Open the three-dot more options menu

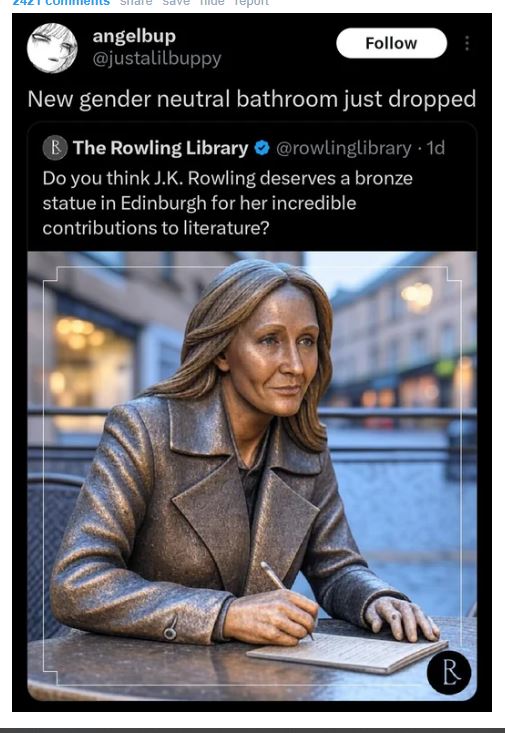[467, 43]
